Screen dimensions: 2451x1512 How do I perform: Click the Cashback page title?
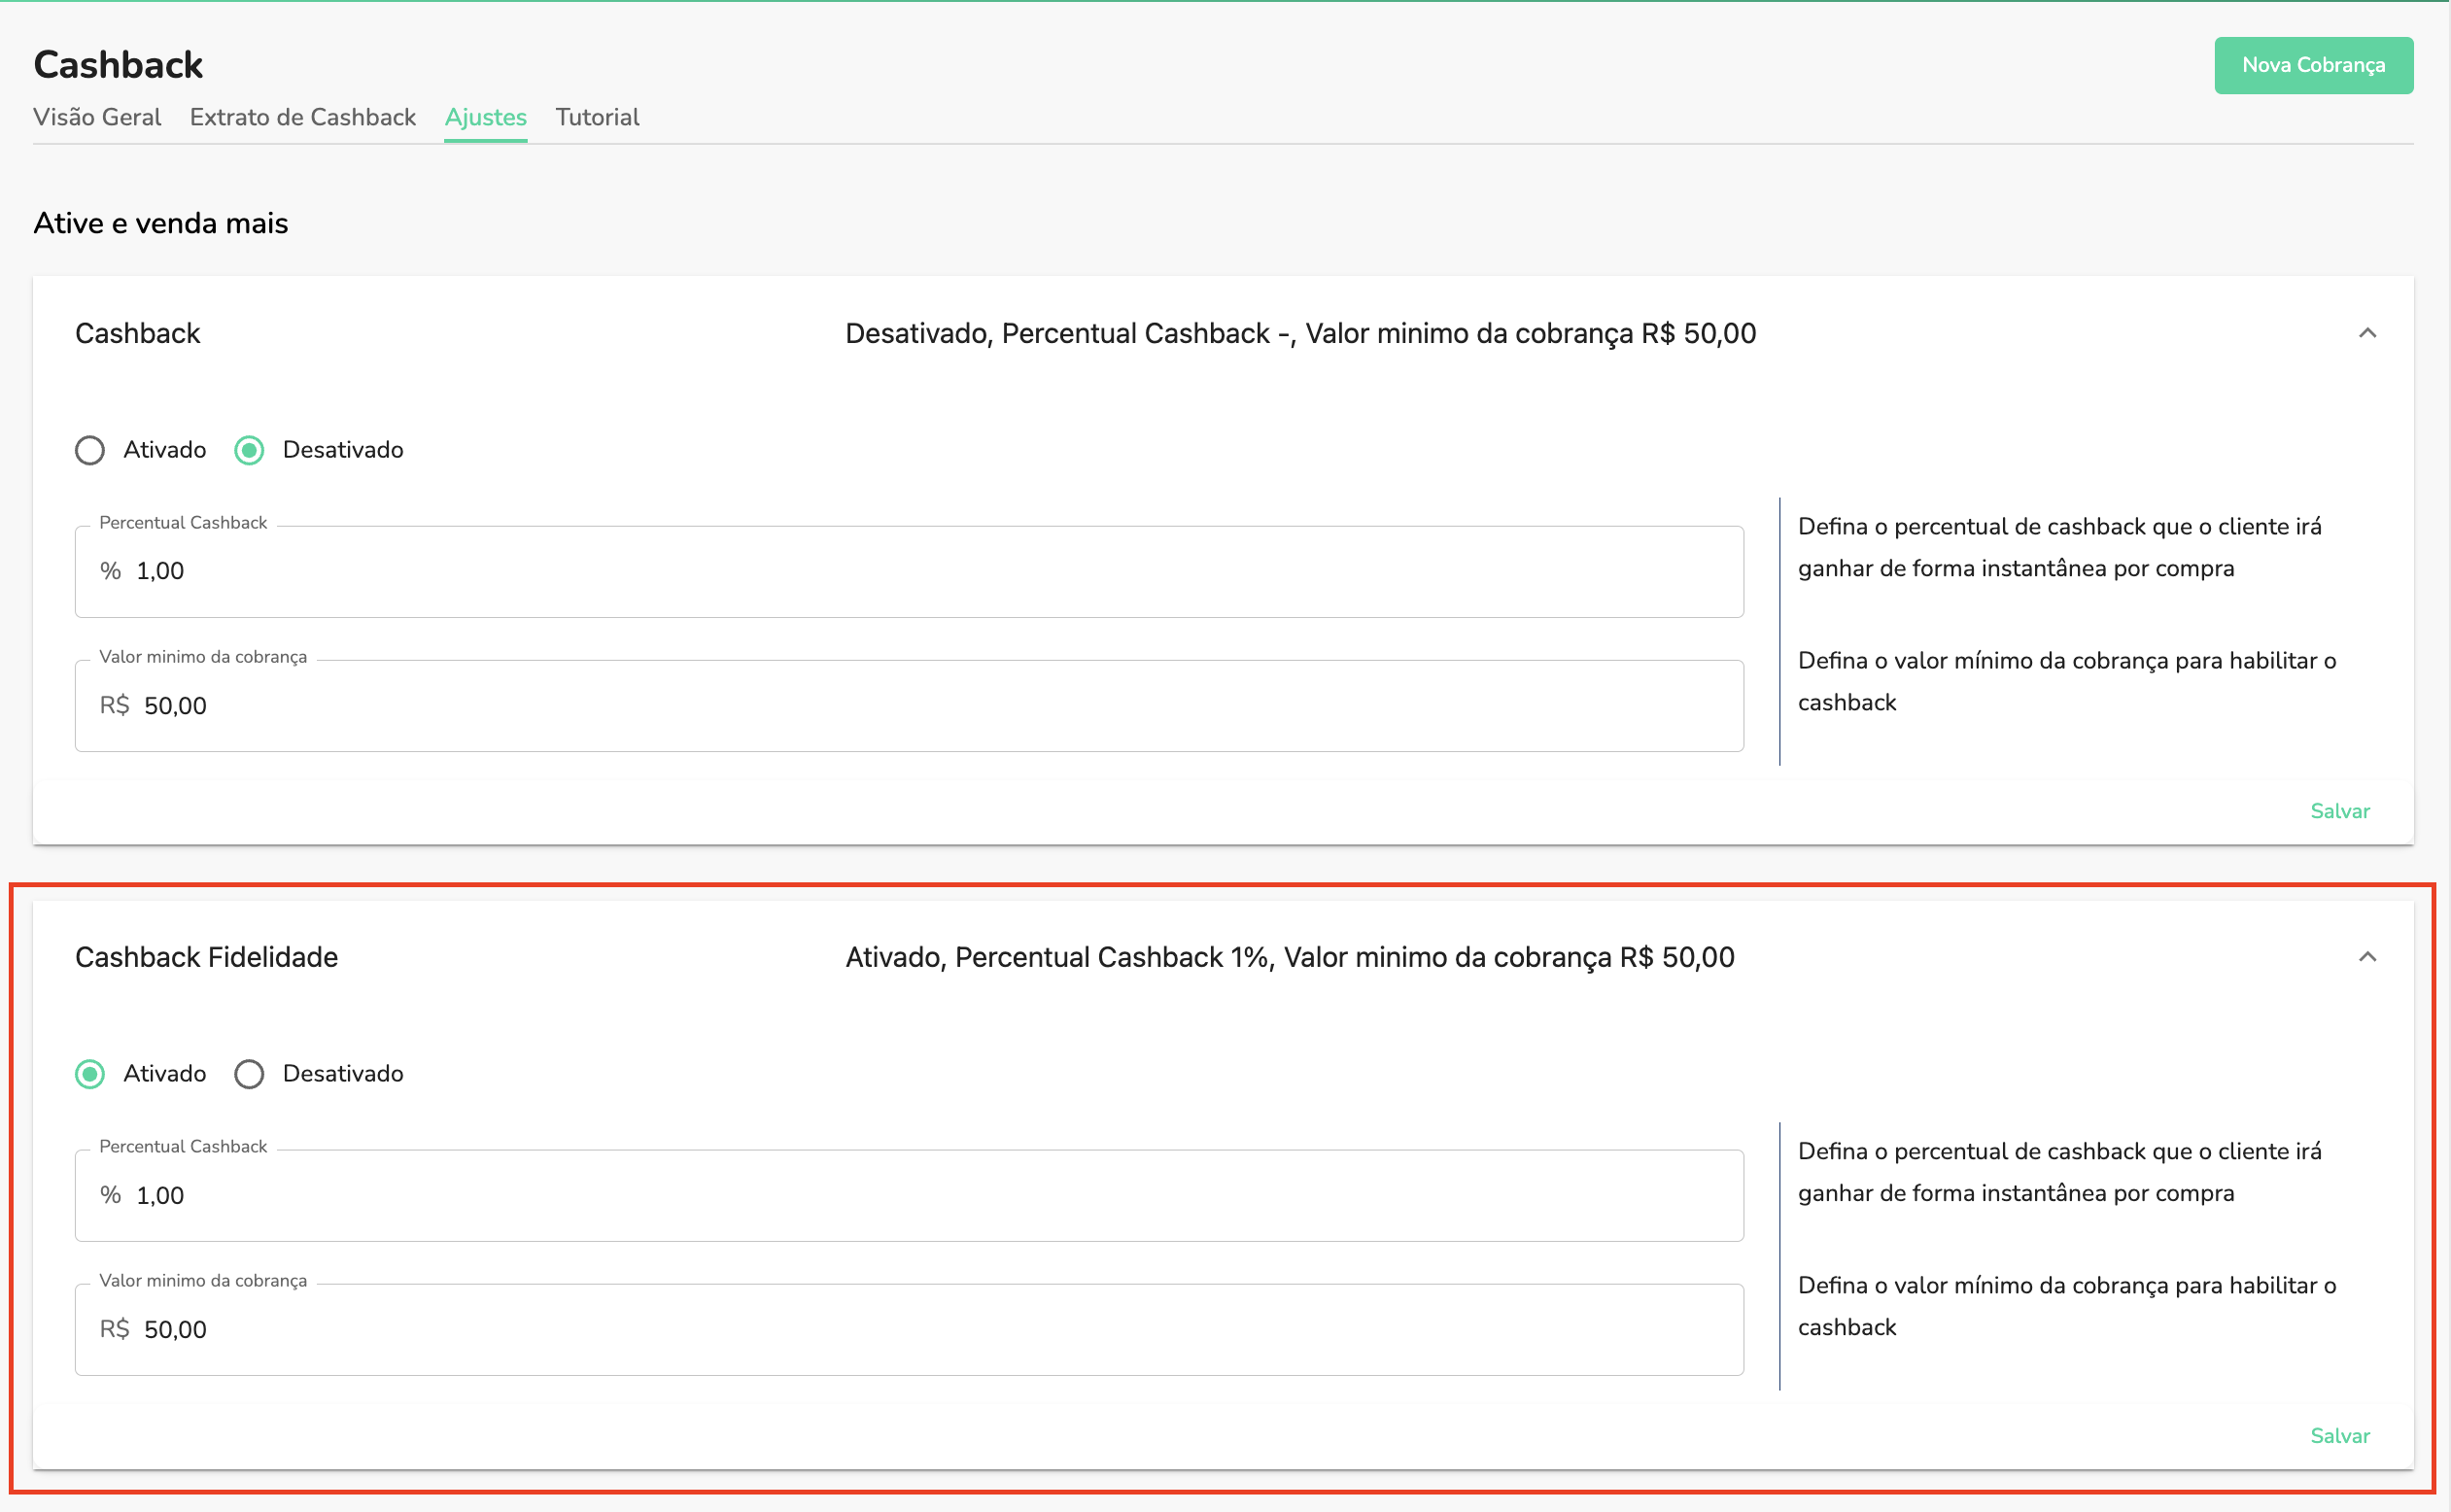tap(118, 64)
